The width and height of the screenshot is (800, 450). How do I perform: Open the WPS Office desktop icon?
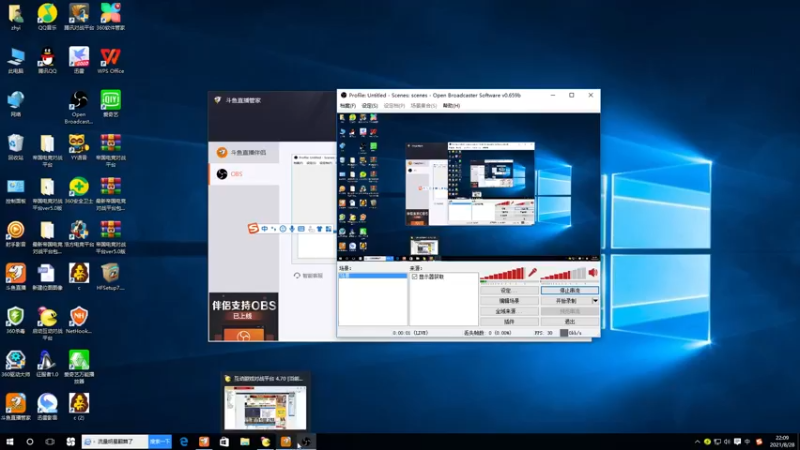110,60
